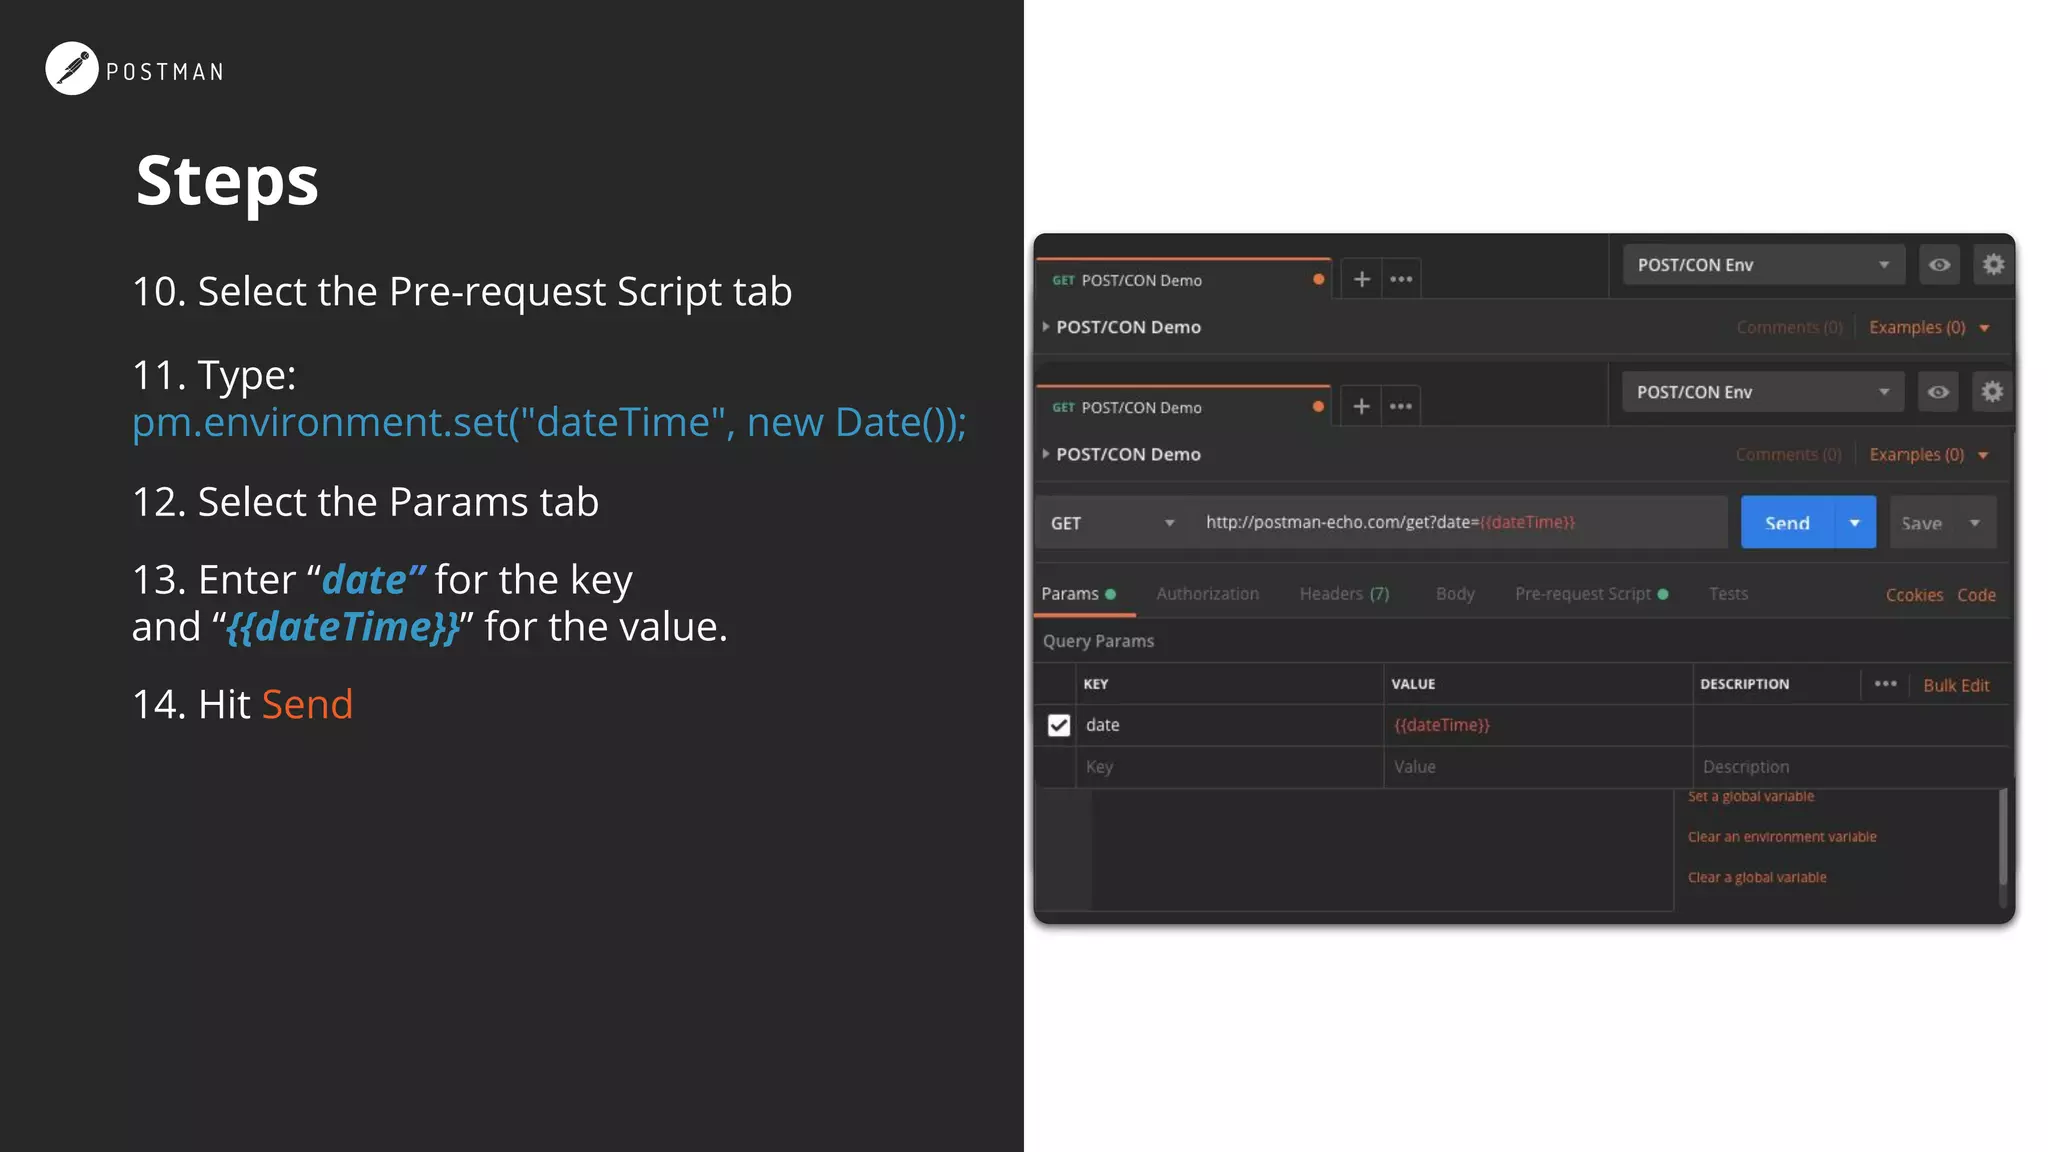Click the empty Value placeholder field
Viewport: 2048px width, 1152px height.
click(x=1538, y=767)
